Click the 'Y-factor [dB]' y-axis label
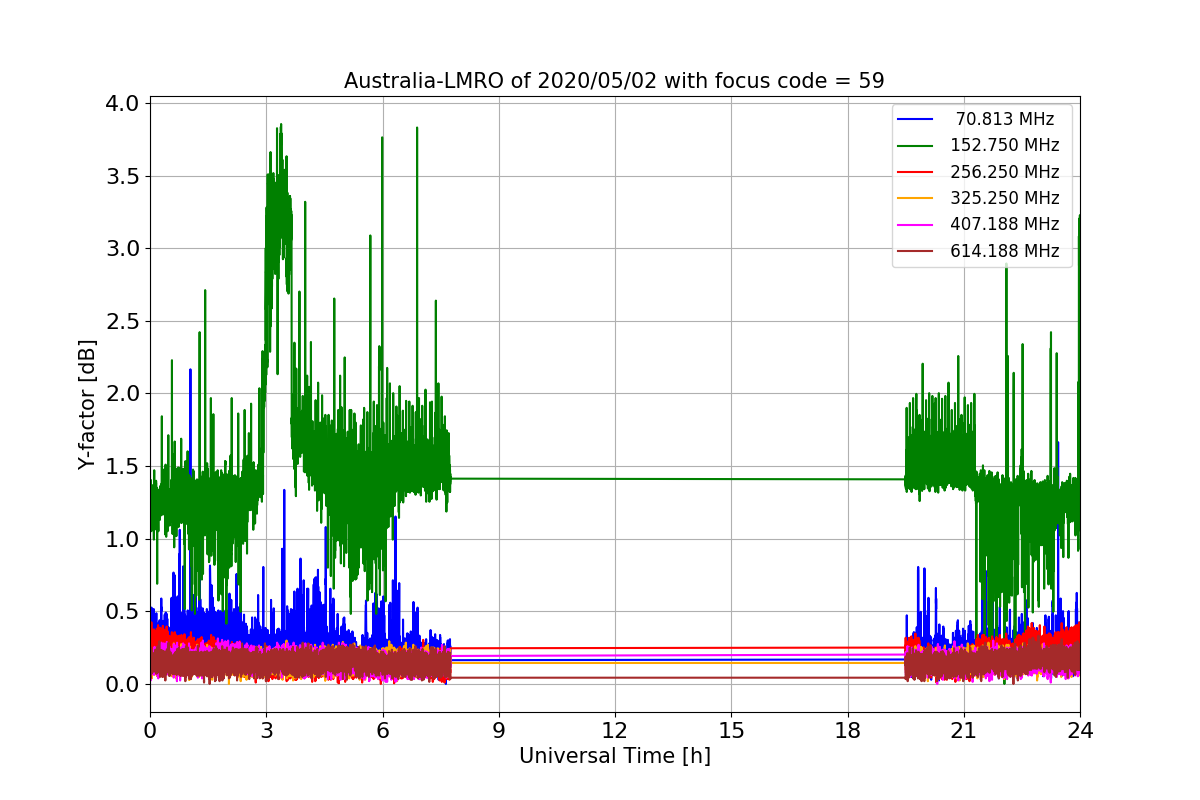 click(88, 405)
